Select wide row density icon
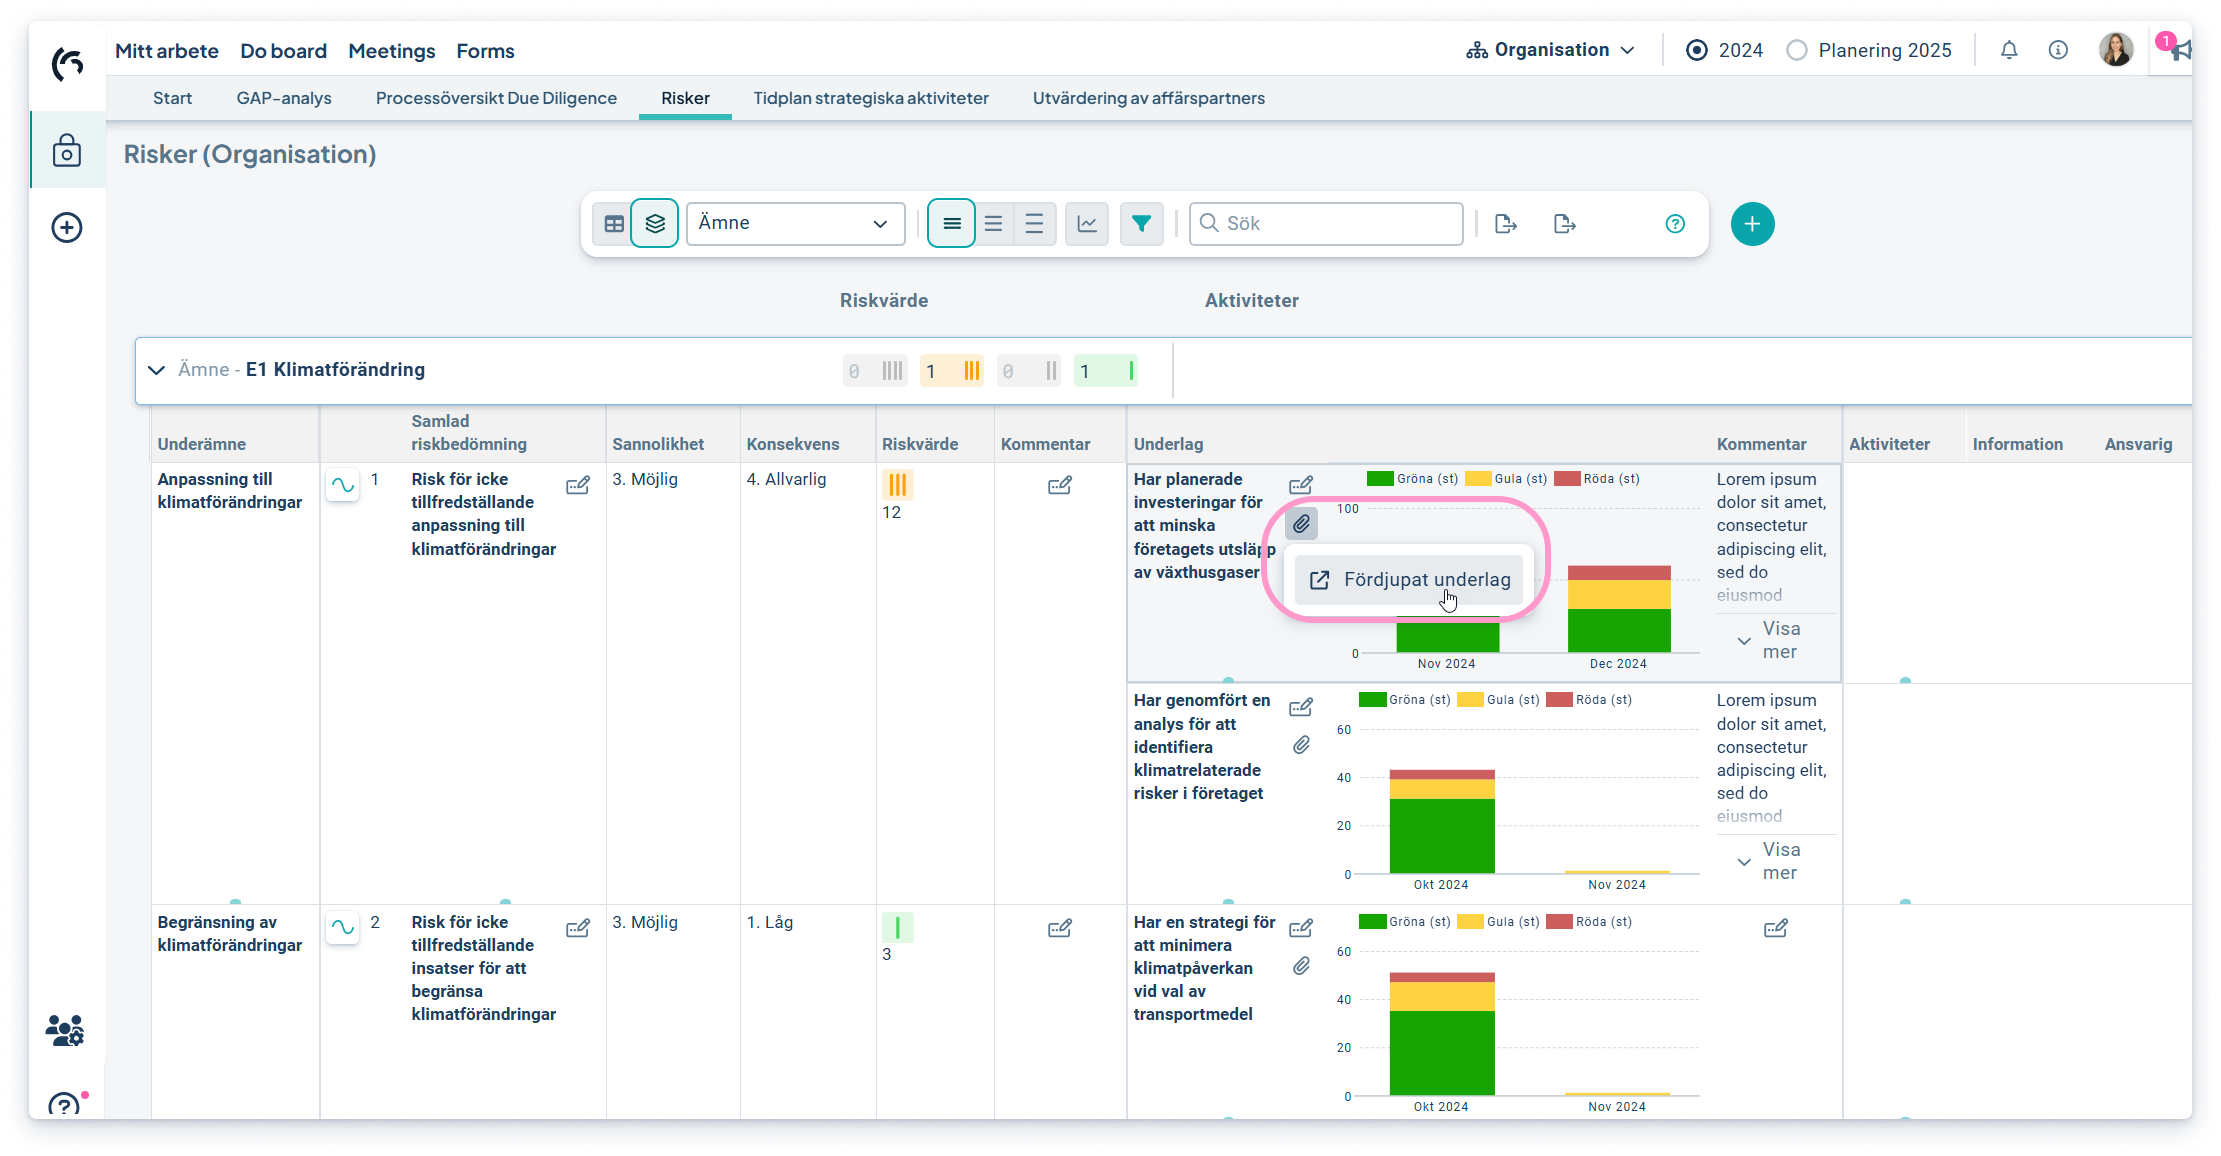2221x1156 pixels. coord(1035,224)
